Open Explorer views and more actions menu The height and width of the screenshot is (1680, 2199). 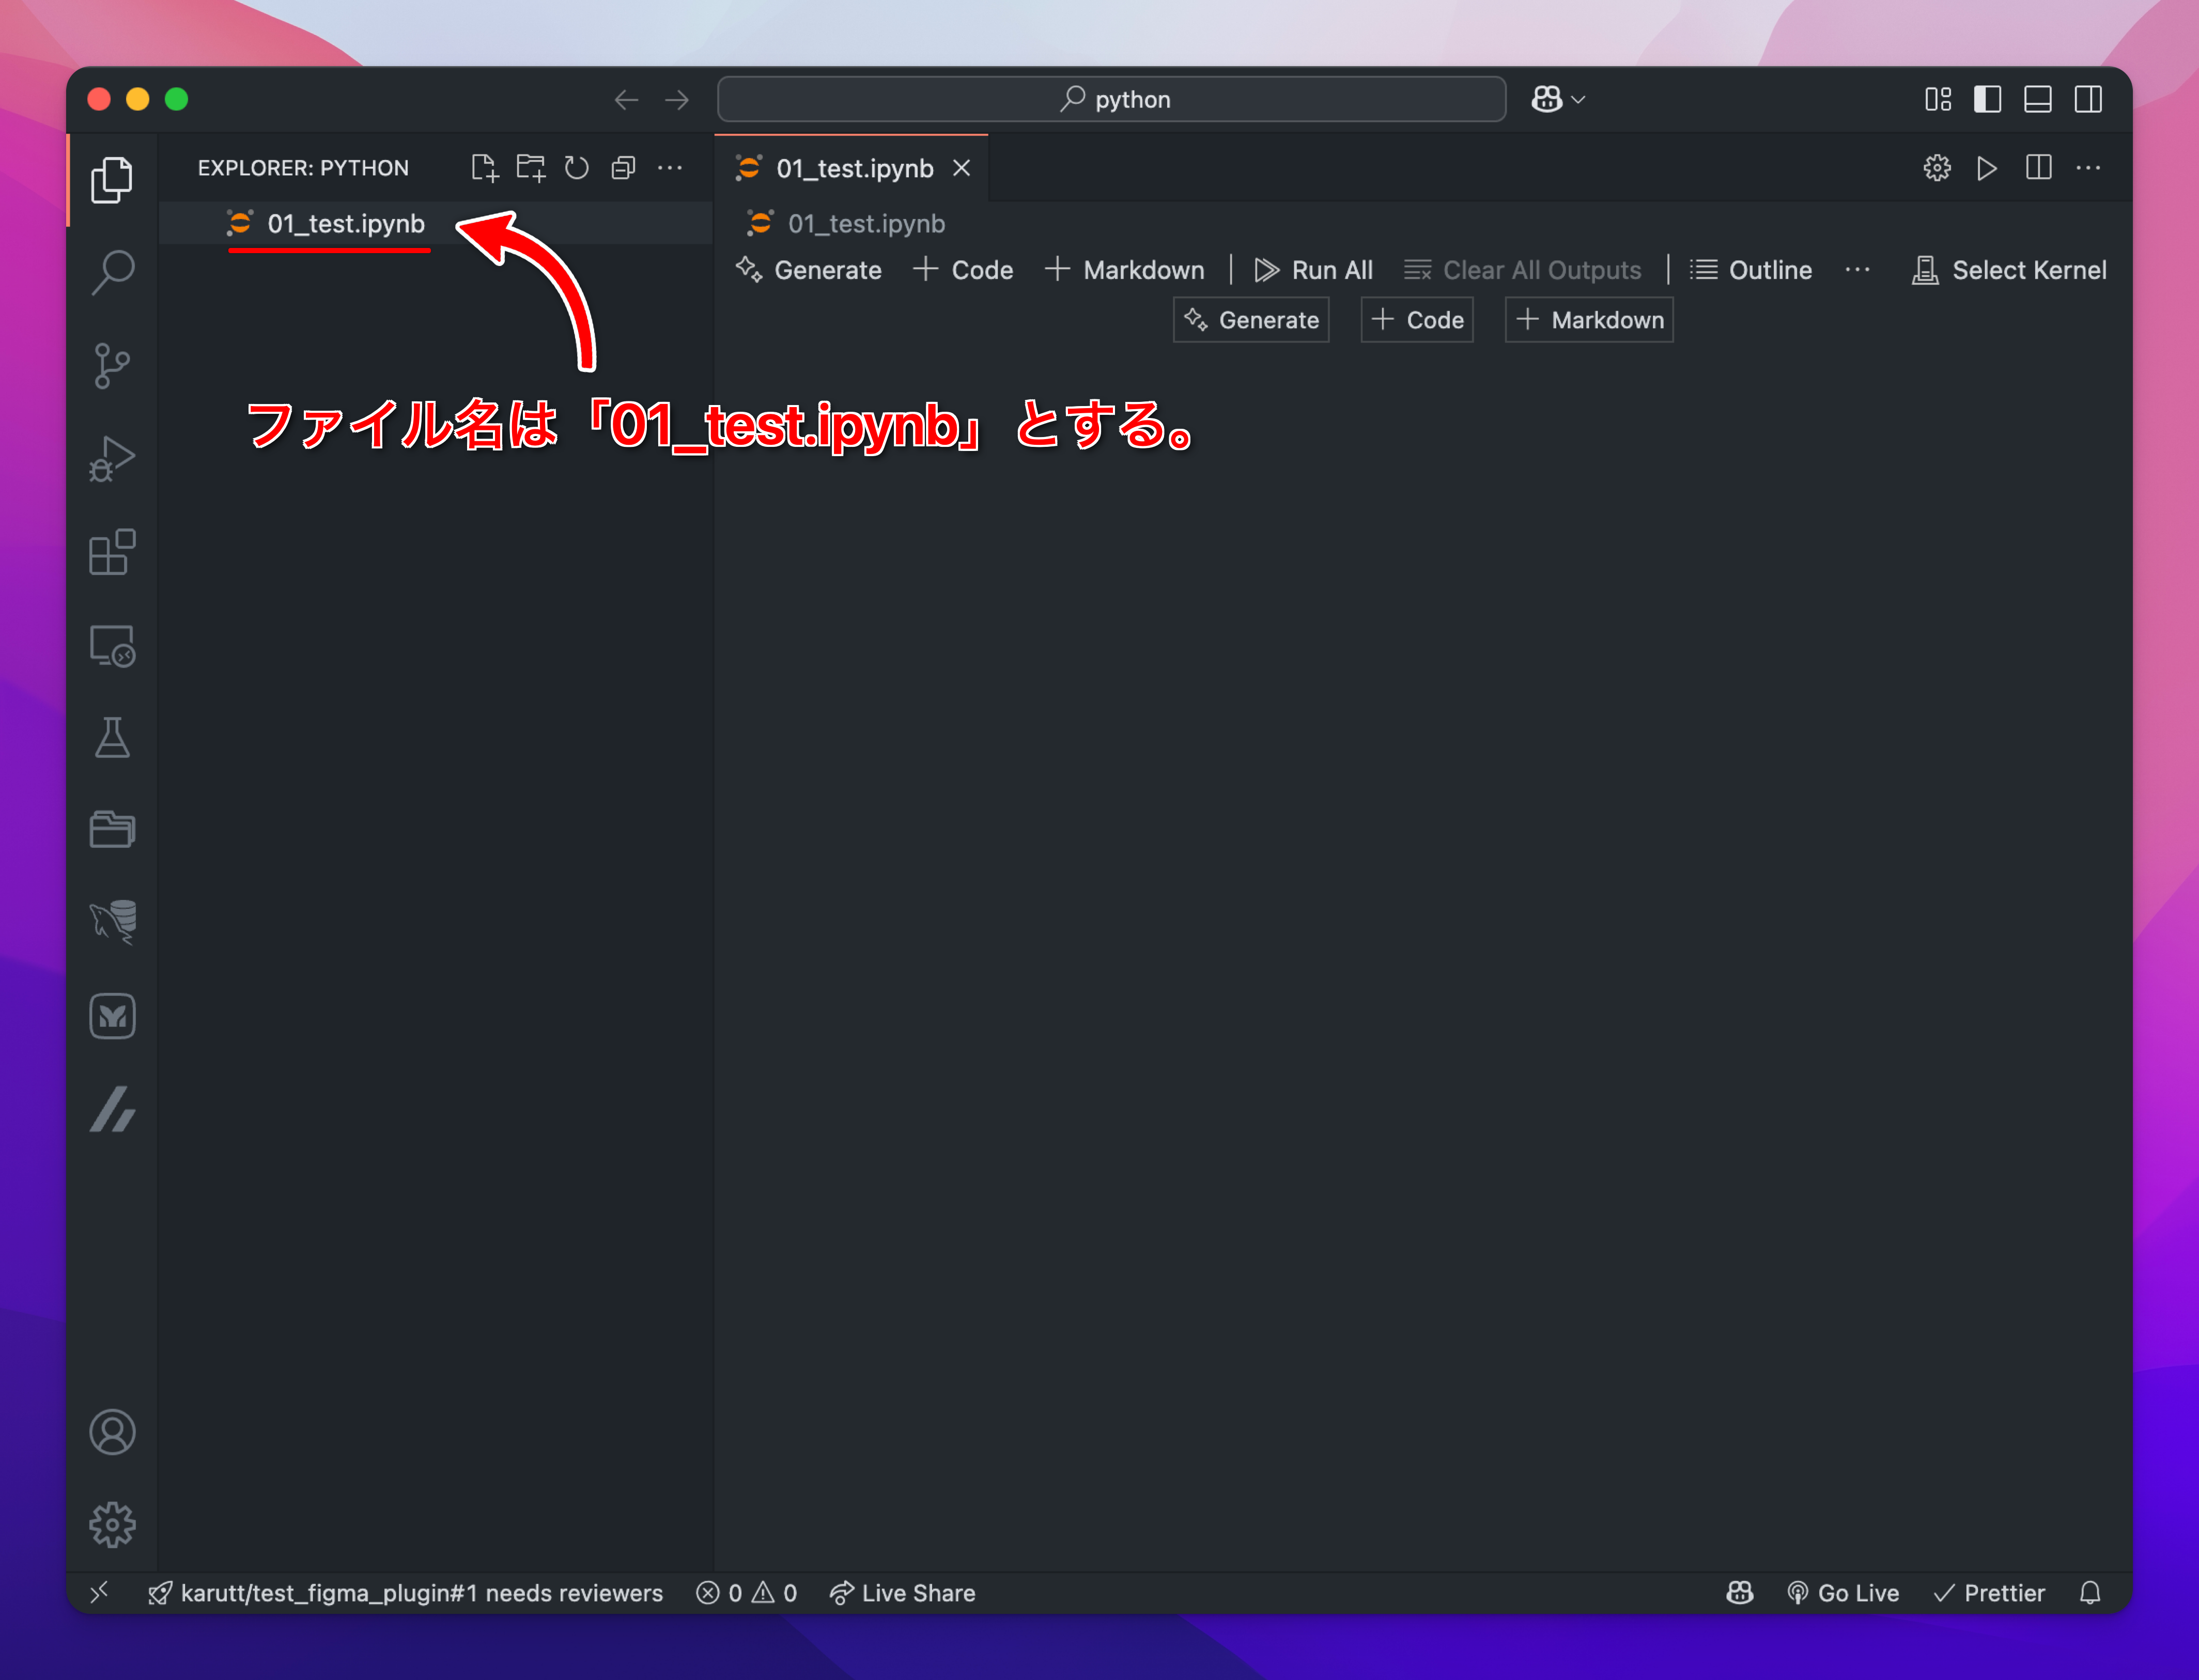670,168
